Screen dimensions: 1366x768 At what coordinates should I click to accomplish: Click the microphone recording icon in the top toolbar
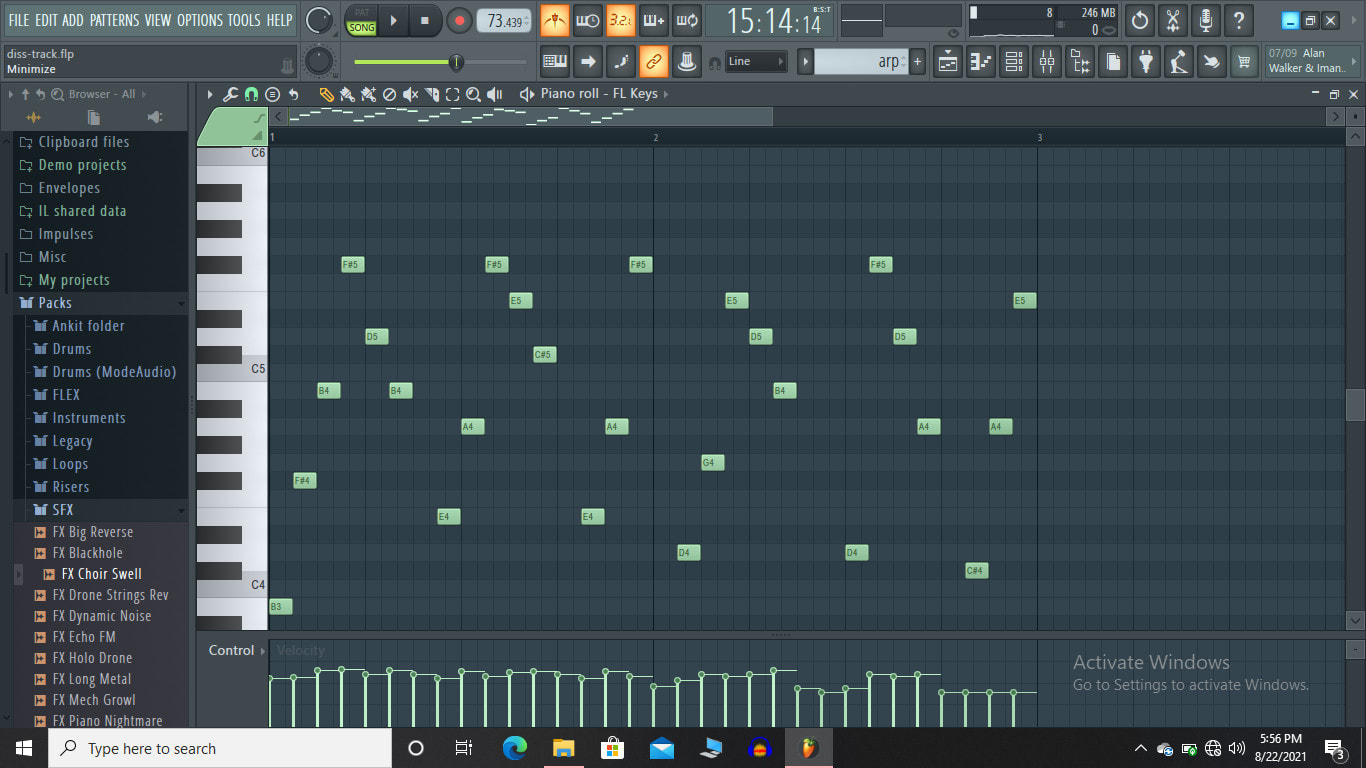1206,20
